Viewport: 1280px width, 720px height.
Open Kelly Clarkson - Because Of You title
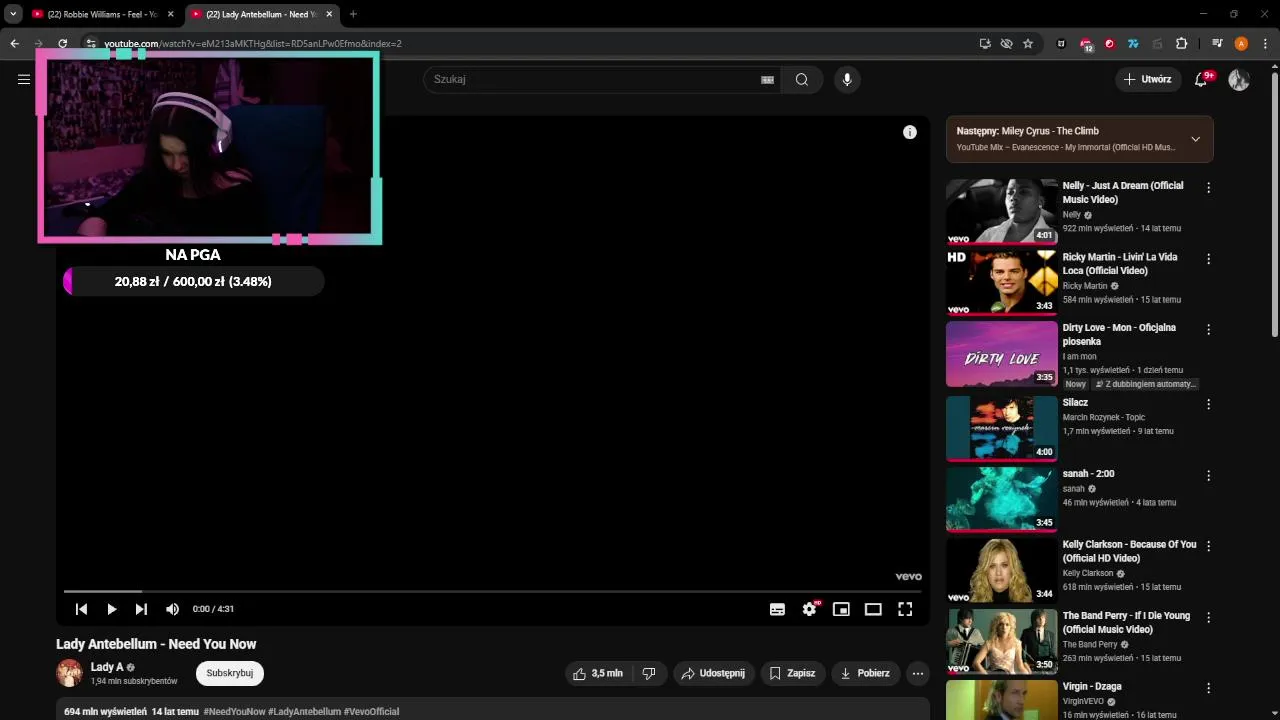pyautogui.click(x=1129, y=551)
